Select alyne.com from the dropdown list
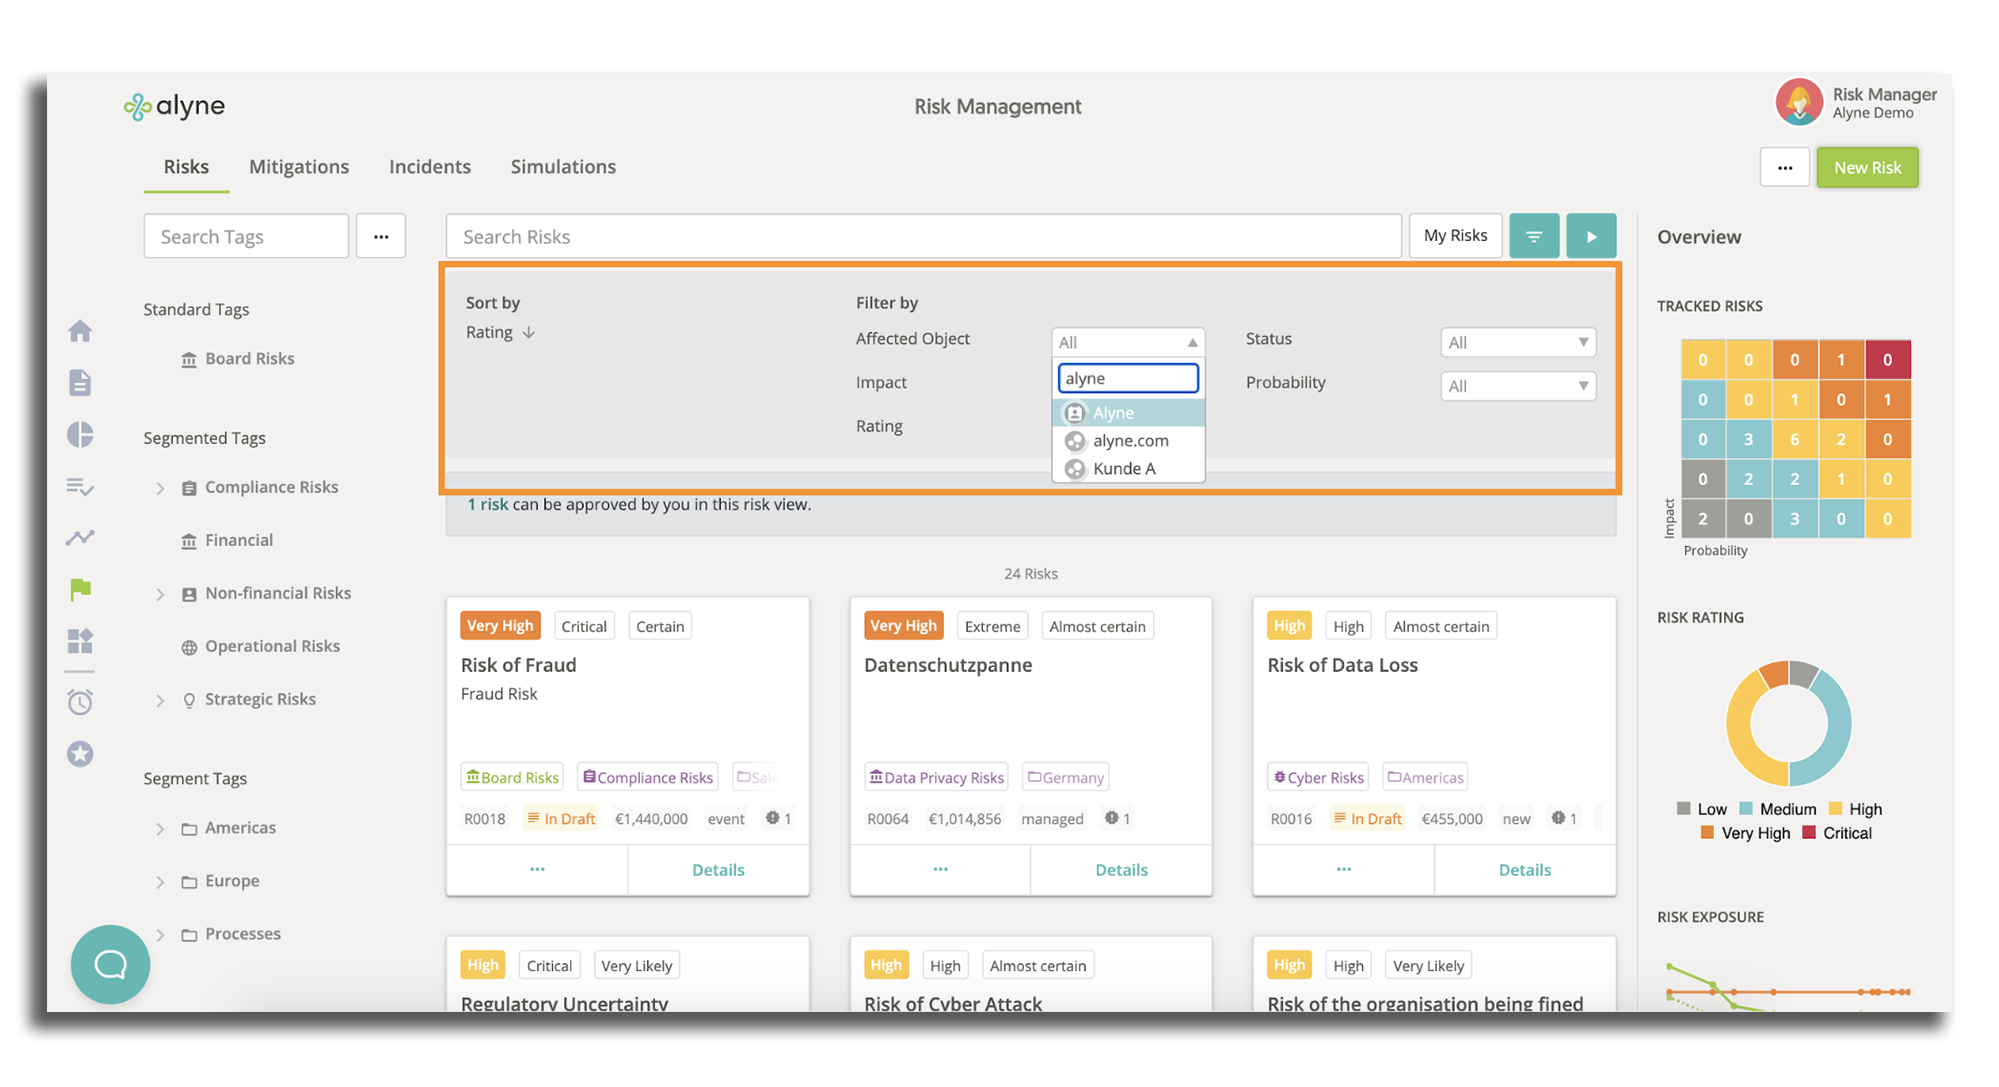The image size is (1999, 1087). click(x=1130, y=441)
